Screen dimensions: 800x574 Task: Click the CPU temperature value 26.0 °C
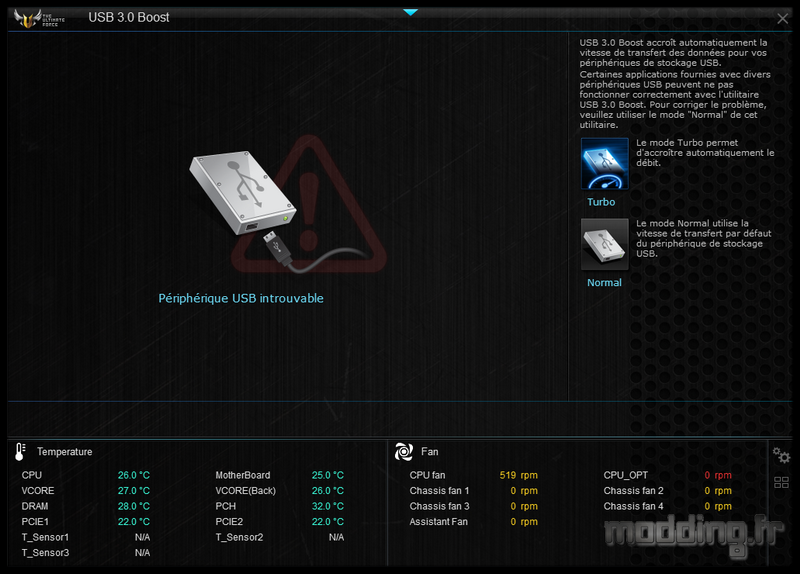point(134,475)
